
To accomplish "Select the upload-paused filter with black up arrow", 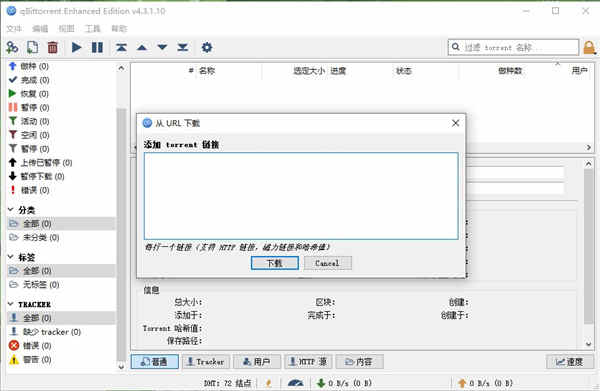I will coord(40,163).
